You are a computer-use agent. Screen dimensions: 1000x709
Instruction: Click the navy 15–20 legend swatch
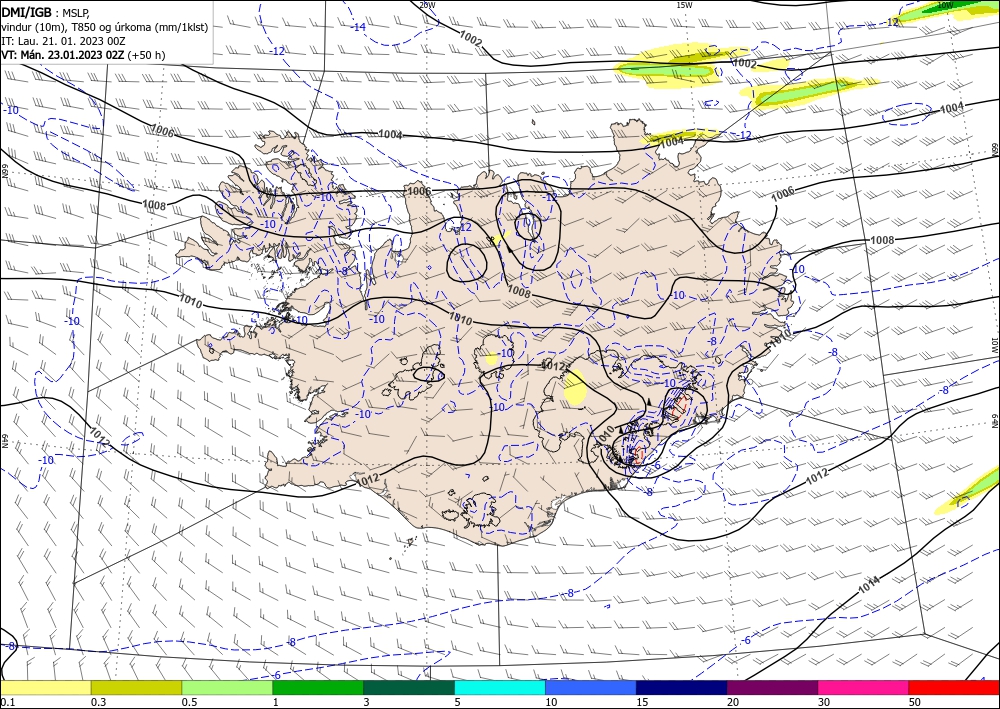tap(682, 687)
